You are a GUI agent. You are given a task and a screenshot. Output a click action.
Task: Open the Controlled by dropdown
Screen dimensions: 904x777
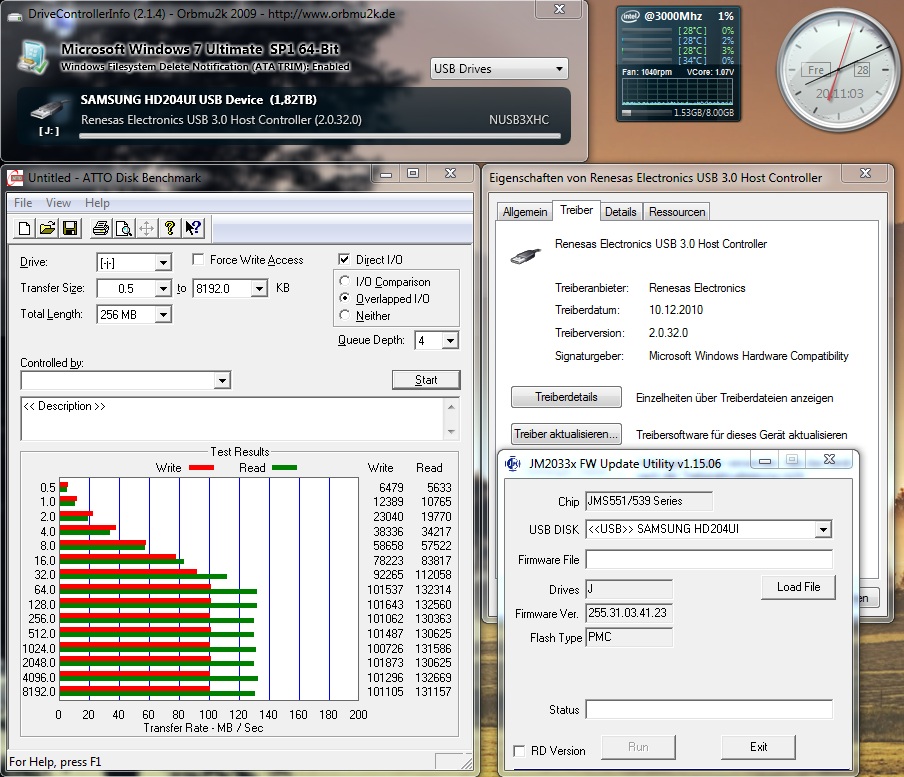pos(223,380)
